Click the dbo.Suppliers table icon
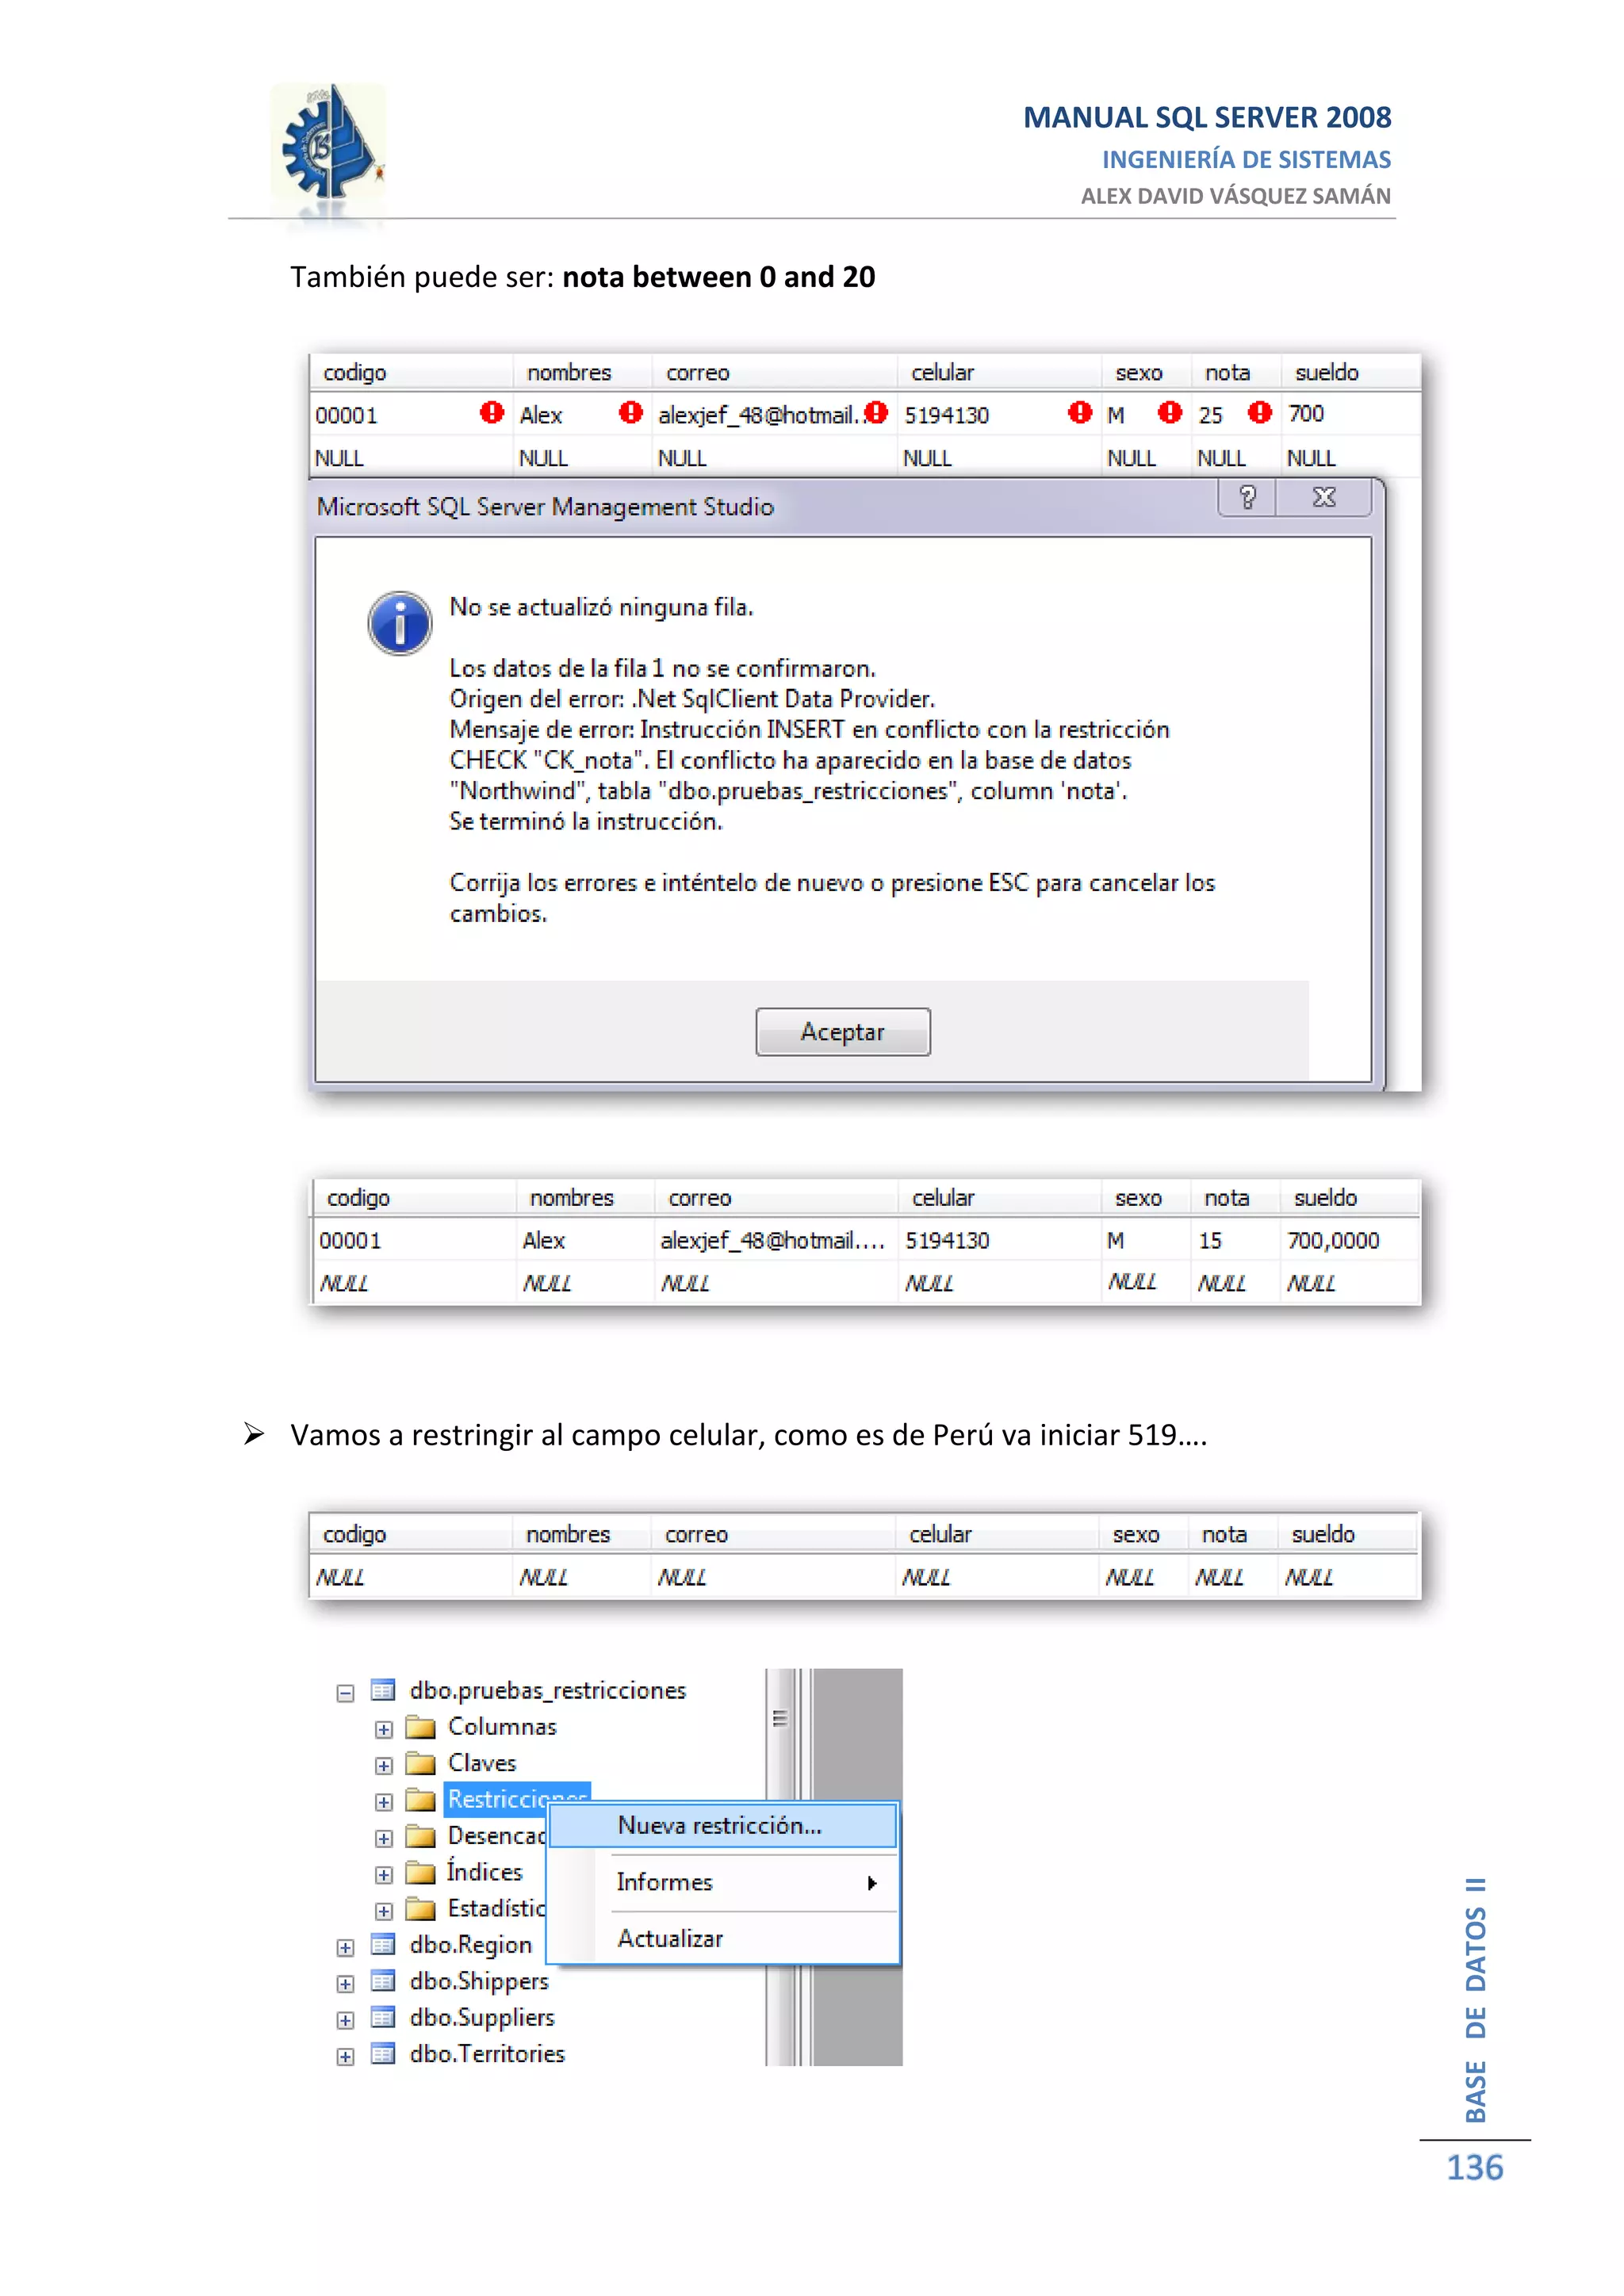This screenshot has height=2296, width=1624. coord(383,2017)
